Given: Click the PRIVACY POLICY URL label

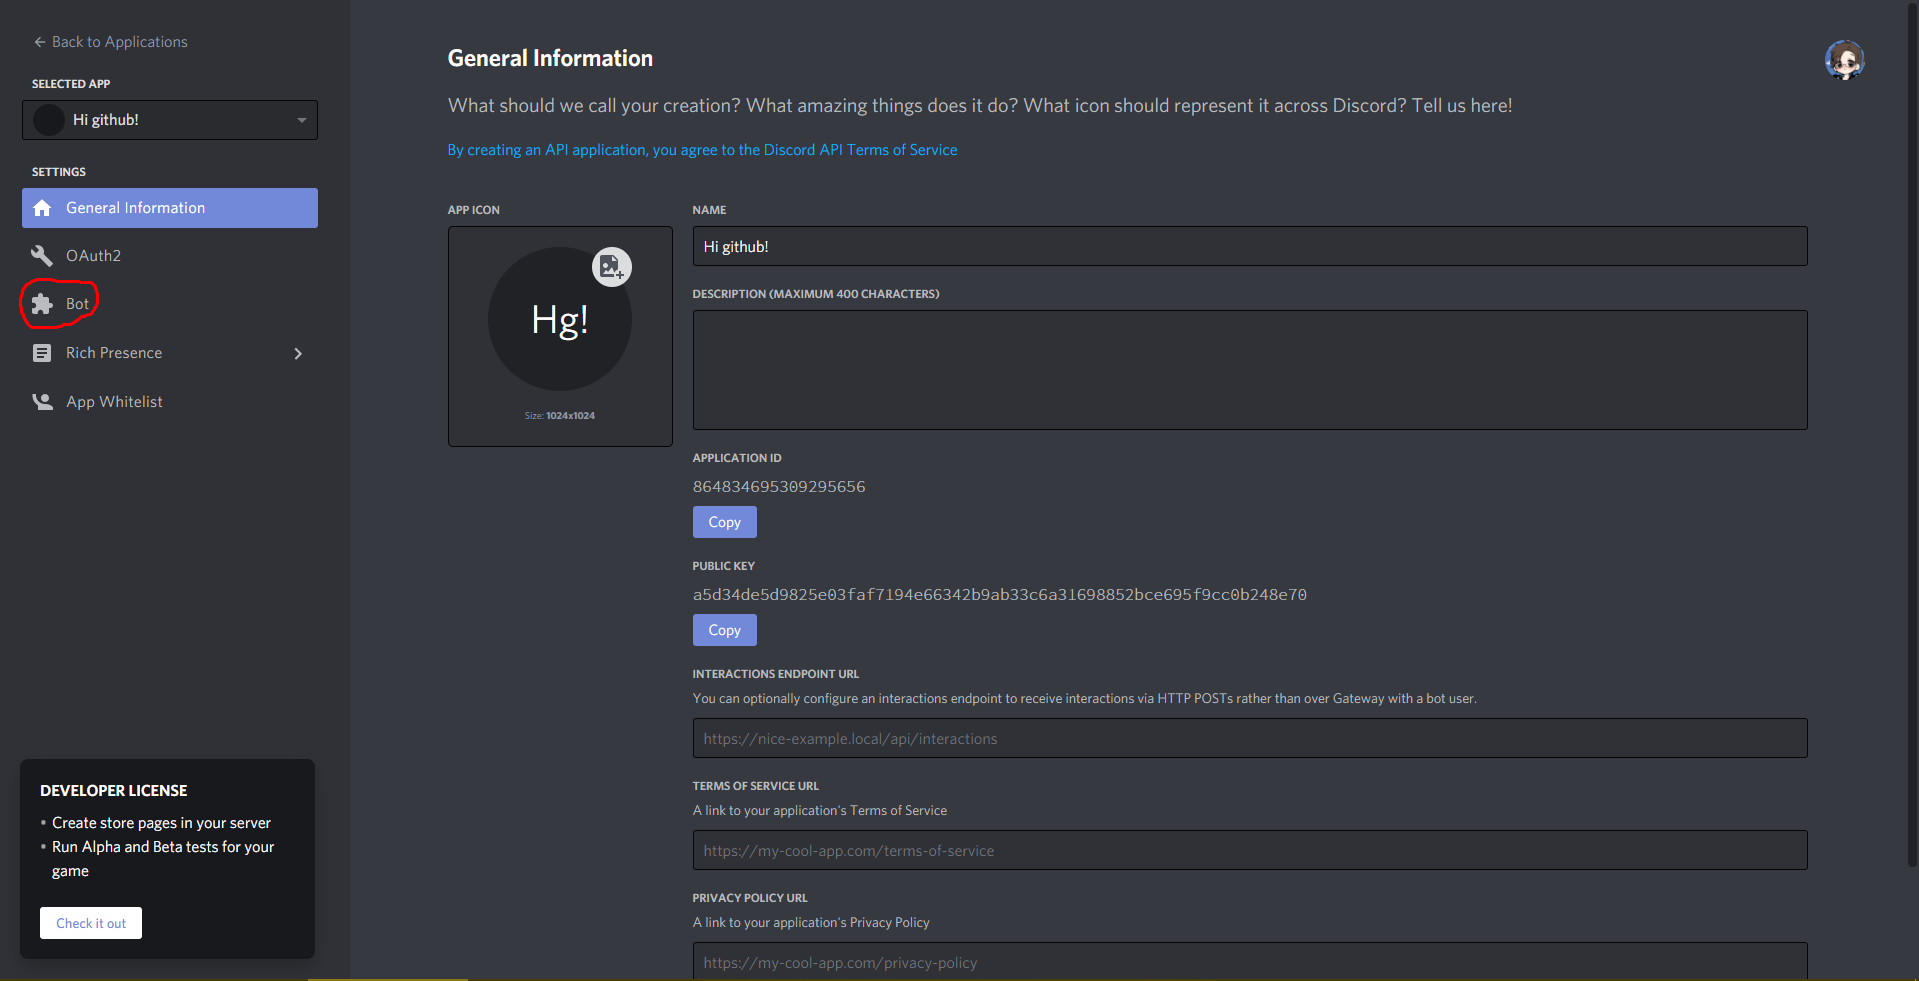Looking at the screenshot, I should 750,898.
